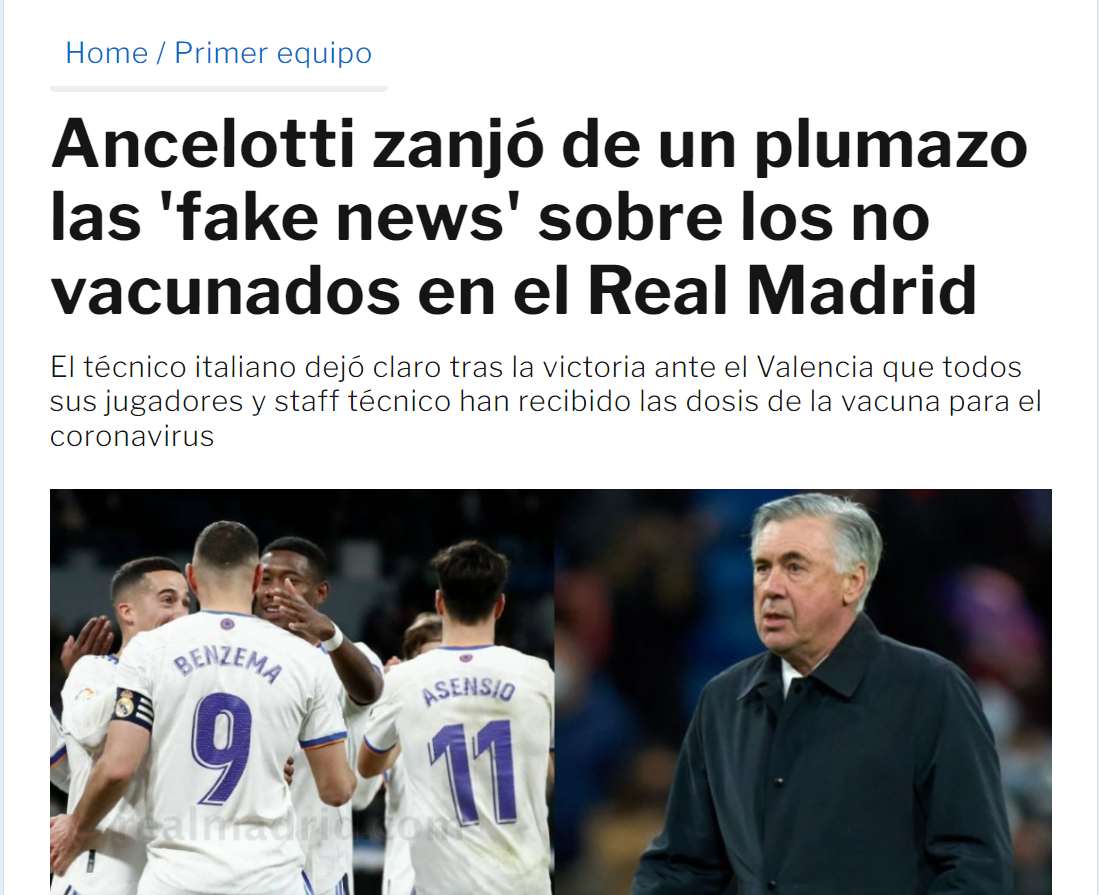Viewport: 1099px width, 895px height.
Task: Open the photo of players celebrating
Action: 302,692
